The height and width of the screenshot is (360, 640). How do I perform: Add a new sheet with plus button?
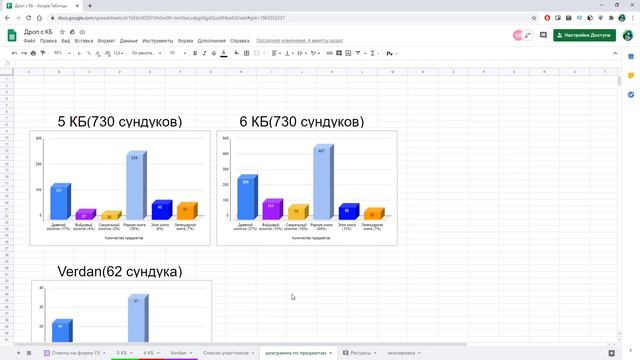coord(18,353)
